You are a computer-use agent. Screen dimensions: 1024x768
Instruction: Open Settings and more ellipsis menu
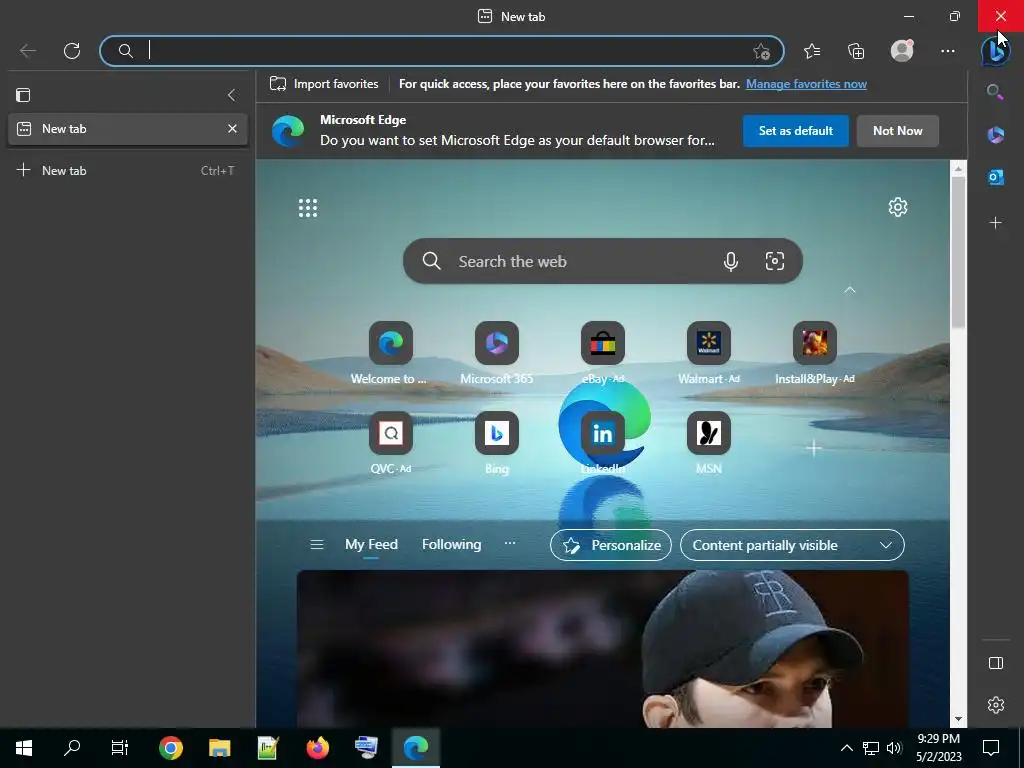(x=948, y=51)
